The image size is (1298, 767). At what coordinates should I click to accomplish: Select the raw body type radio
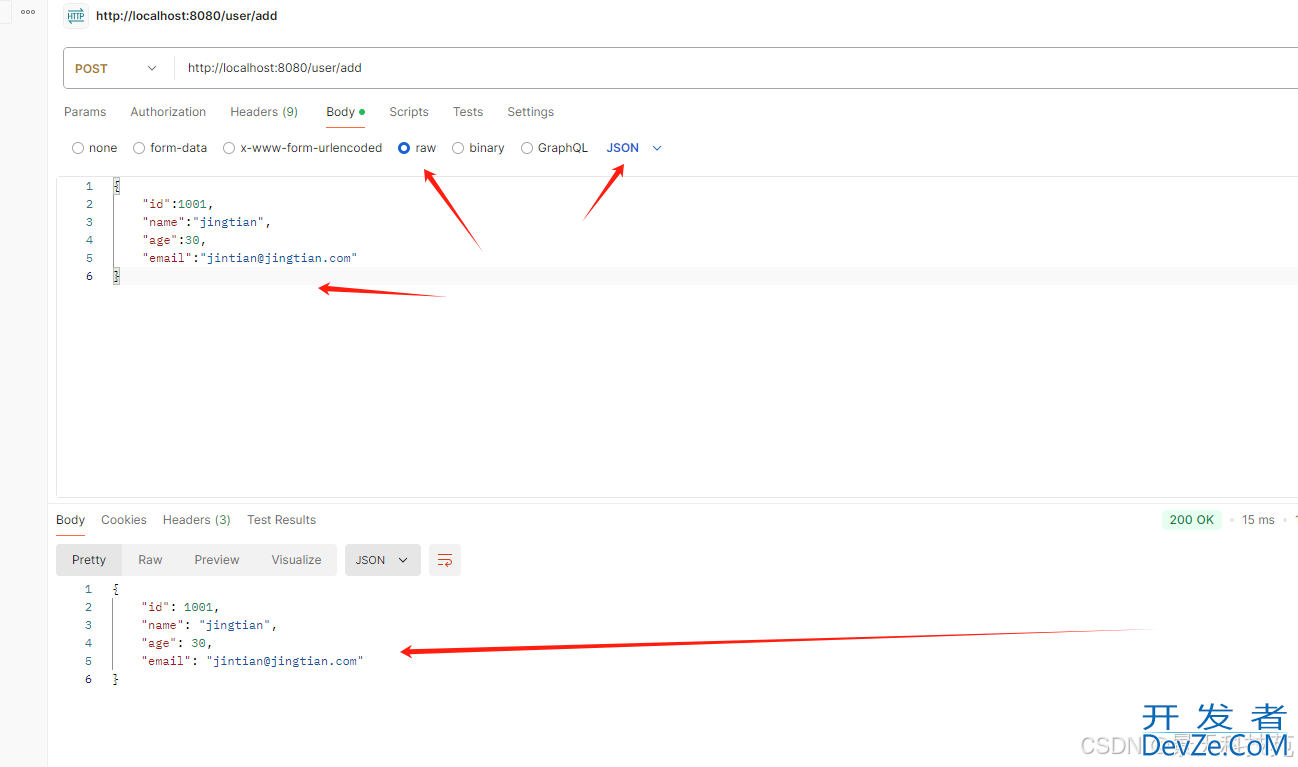[404, 148]
